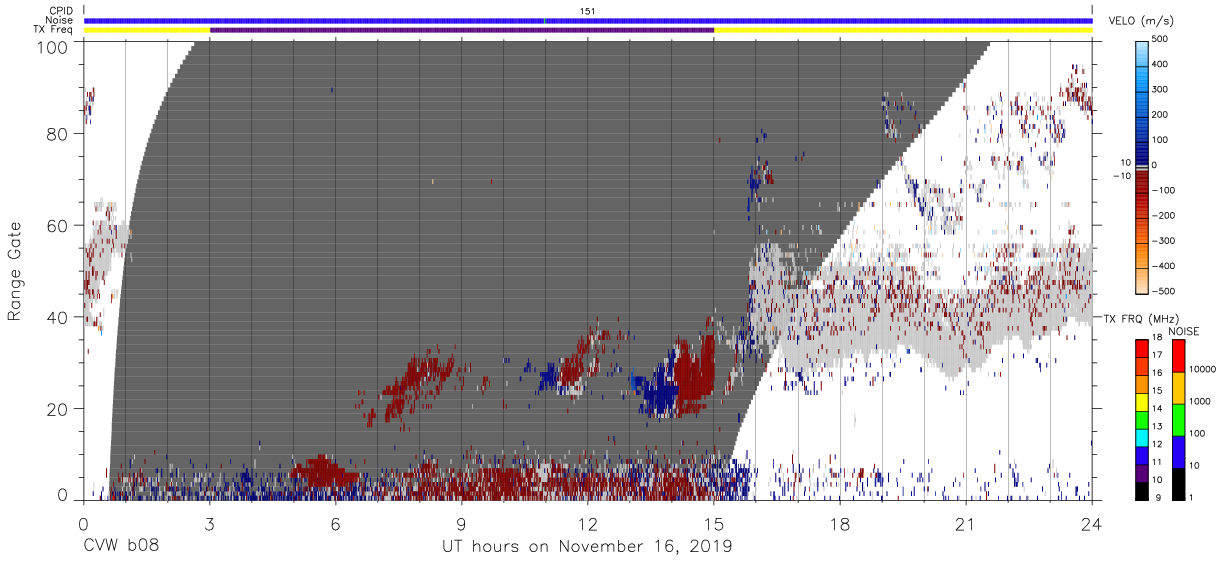Click the CVW b08 radar label

(x=121, y=547)
